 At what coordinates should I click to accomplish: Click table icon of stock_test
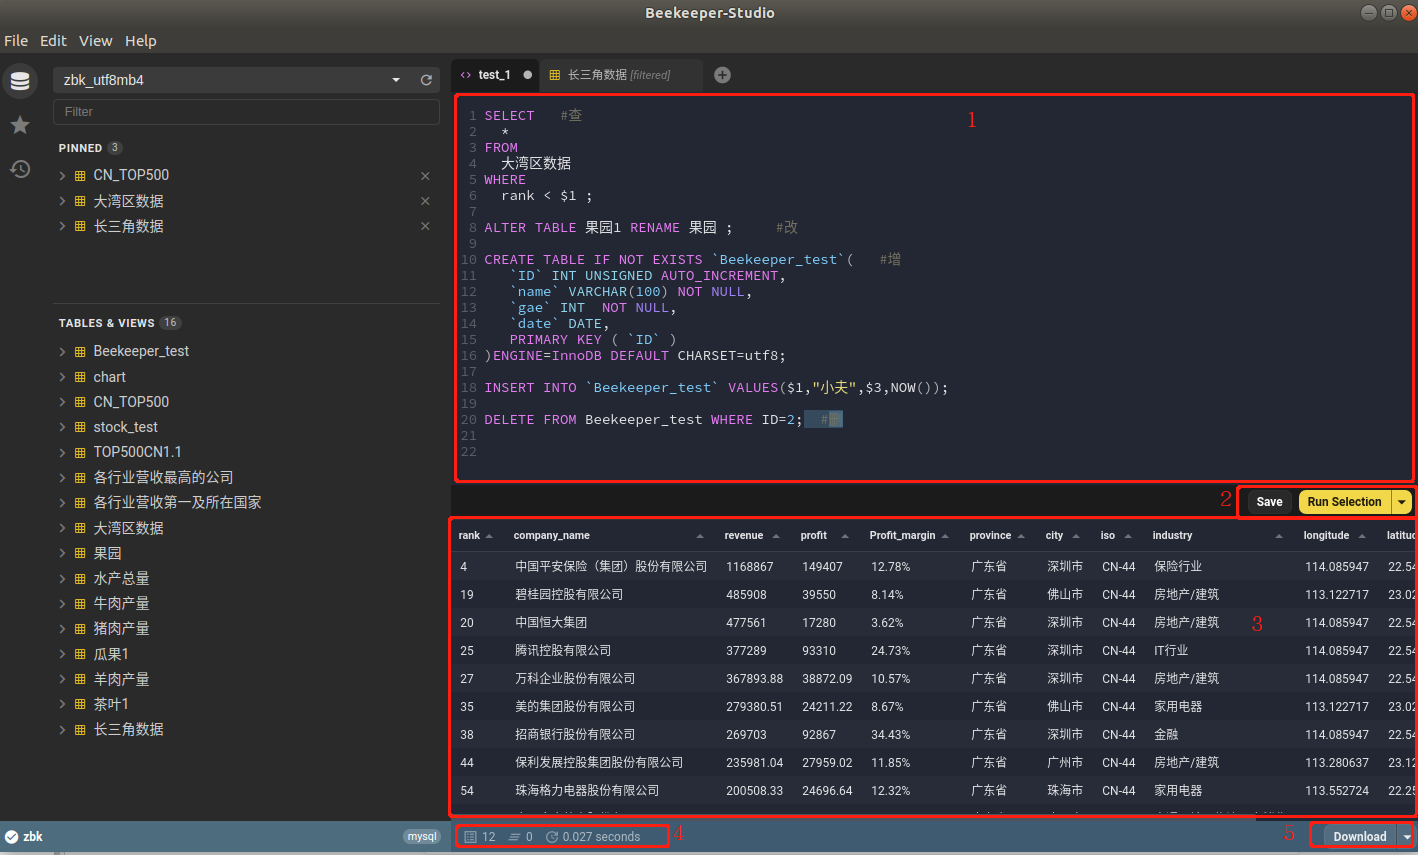[x=80, y=427]
